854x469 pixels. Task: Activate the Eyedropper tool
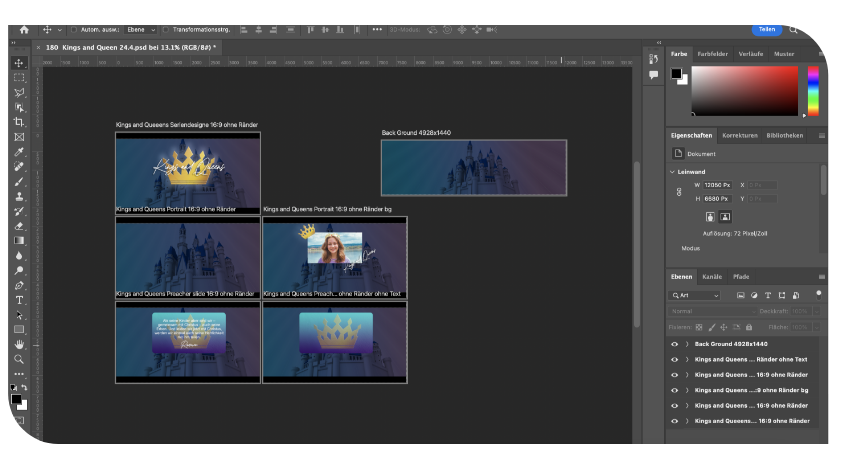click(19, 152)
